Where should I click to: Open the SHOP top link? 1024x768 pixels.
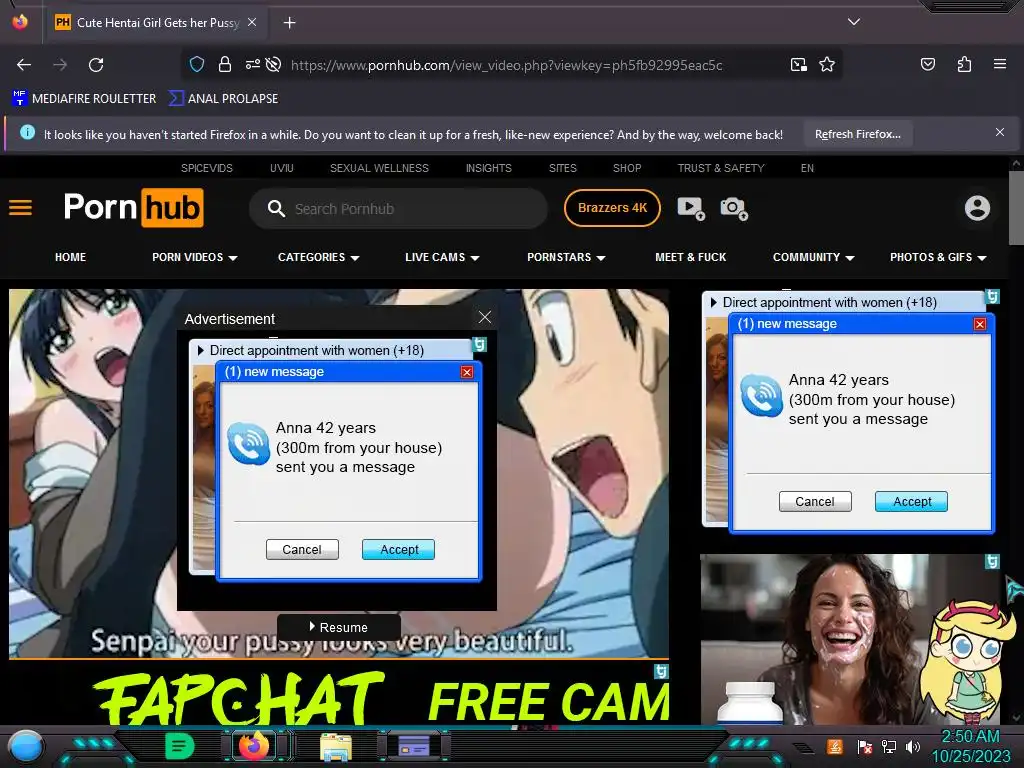pyautogui.click(x=627, y=168)
